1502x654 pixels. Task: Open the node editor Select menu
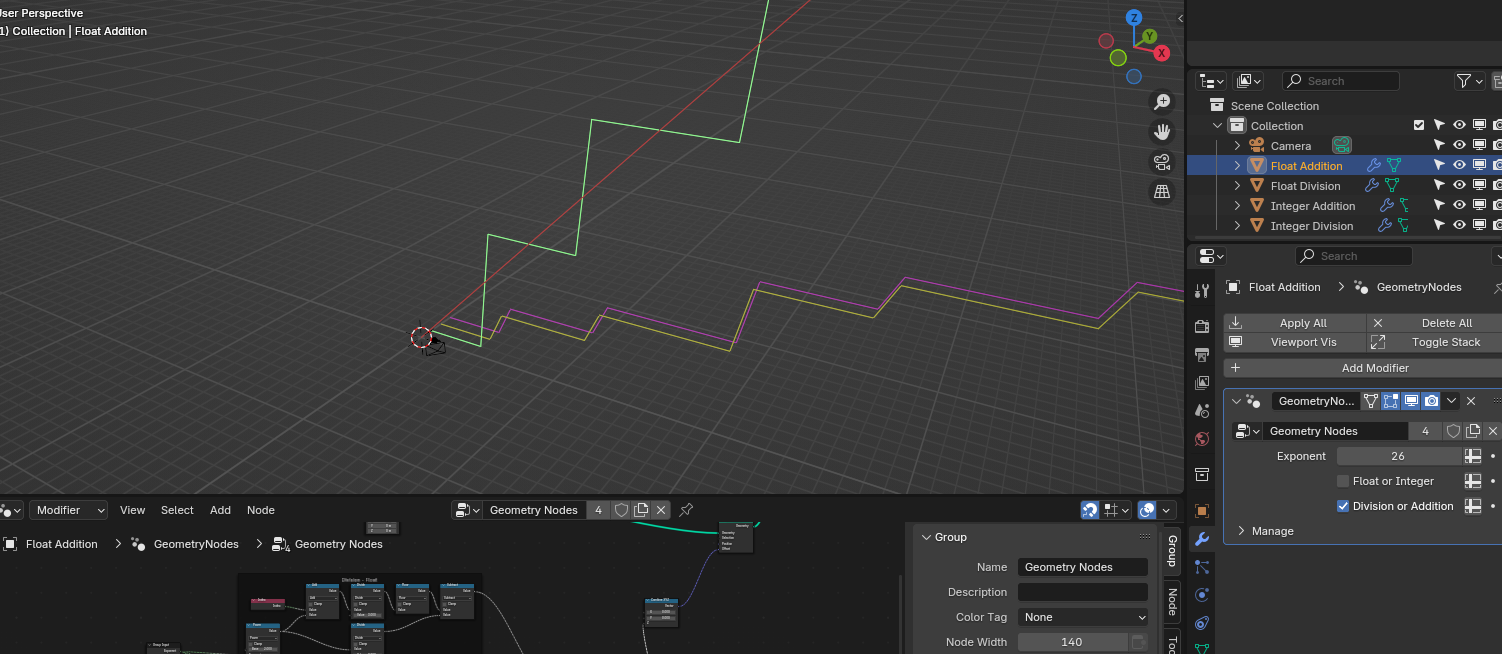[x=177, y=510]
